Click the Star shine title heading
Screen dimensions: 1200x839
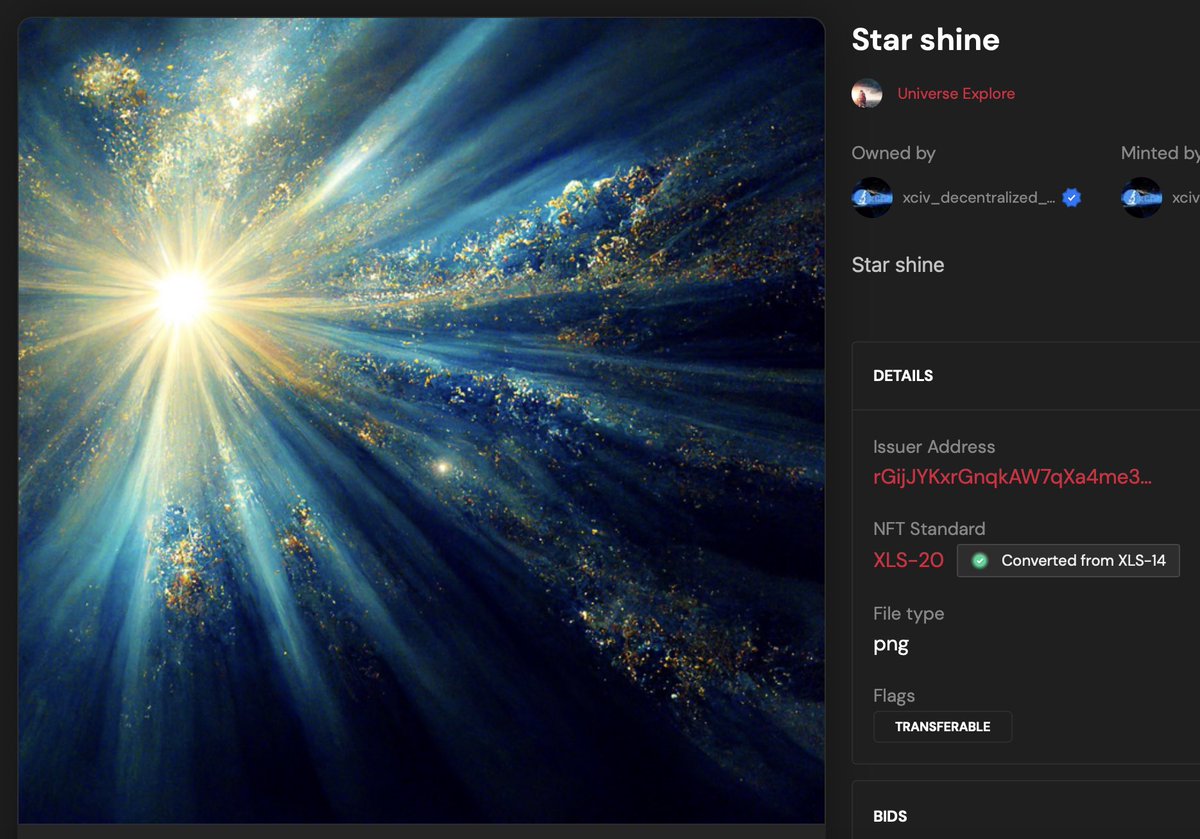925,40
